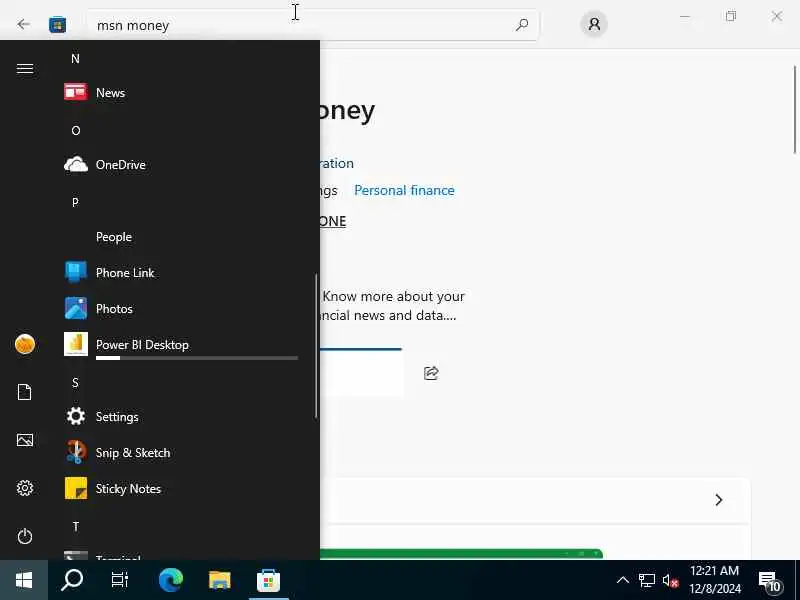Open Documents from Start sidebar

pos(24,392)
